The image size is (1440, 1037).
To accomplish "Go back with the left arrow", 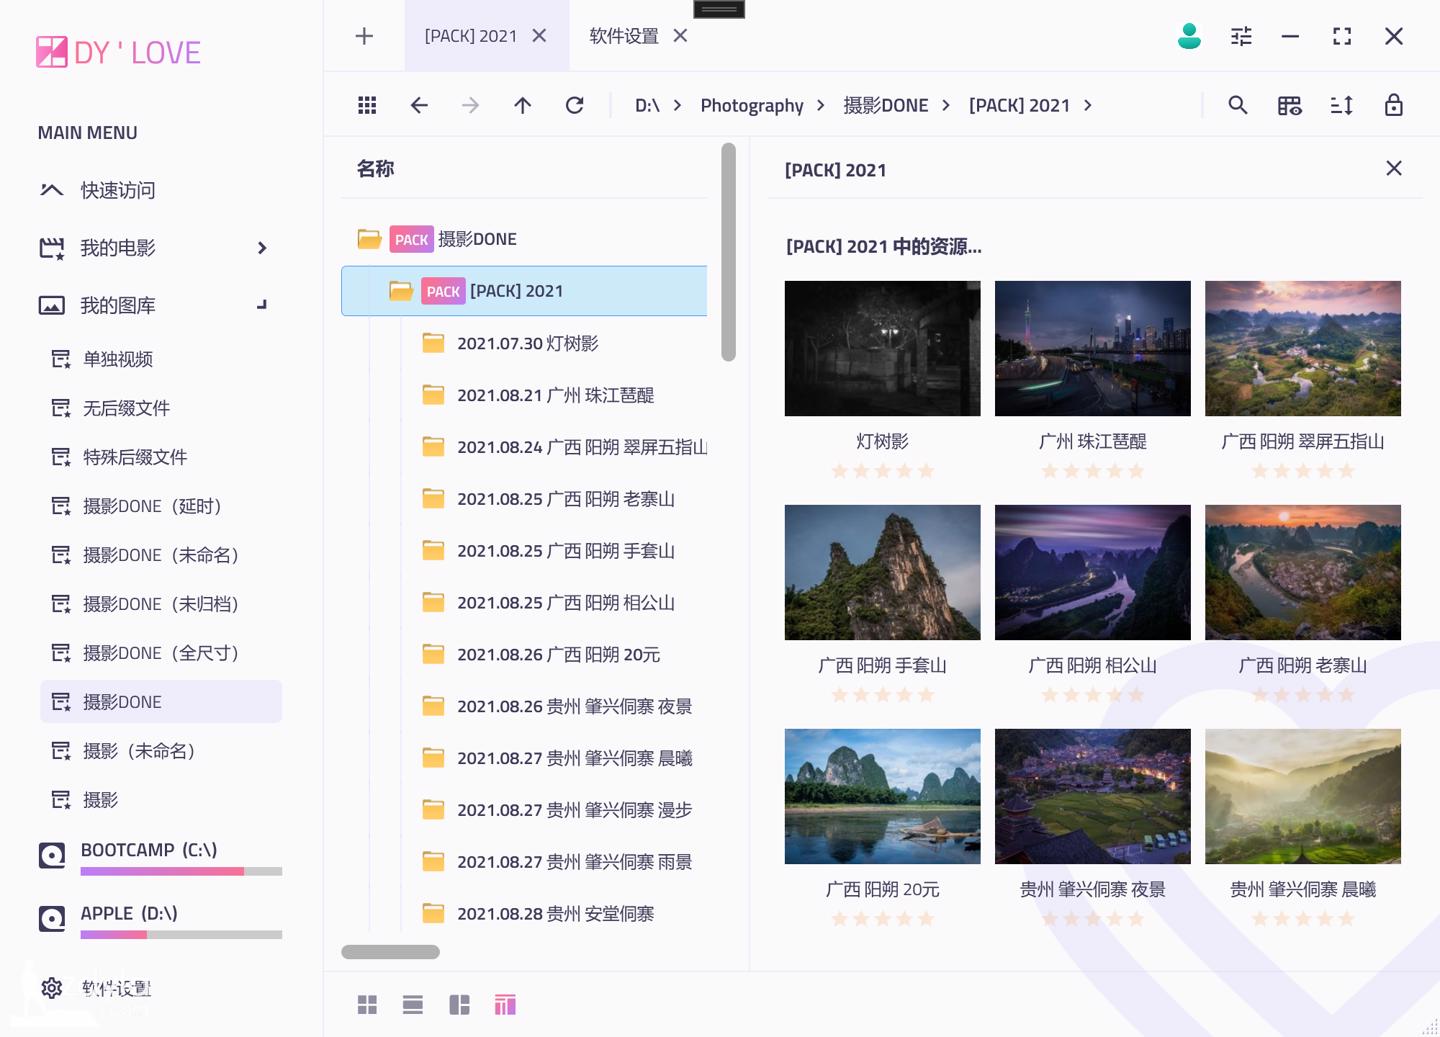I will pyautogui.click(x=419, y=105).
